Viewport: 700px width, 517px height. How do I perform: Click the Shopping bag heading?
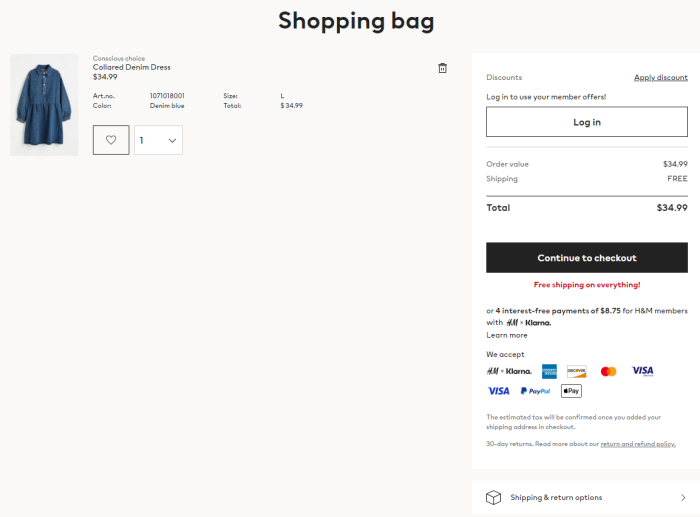pos(356,21)
